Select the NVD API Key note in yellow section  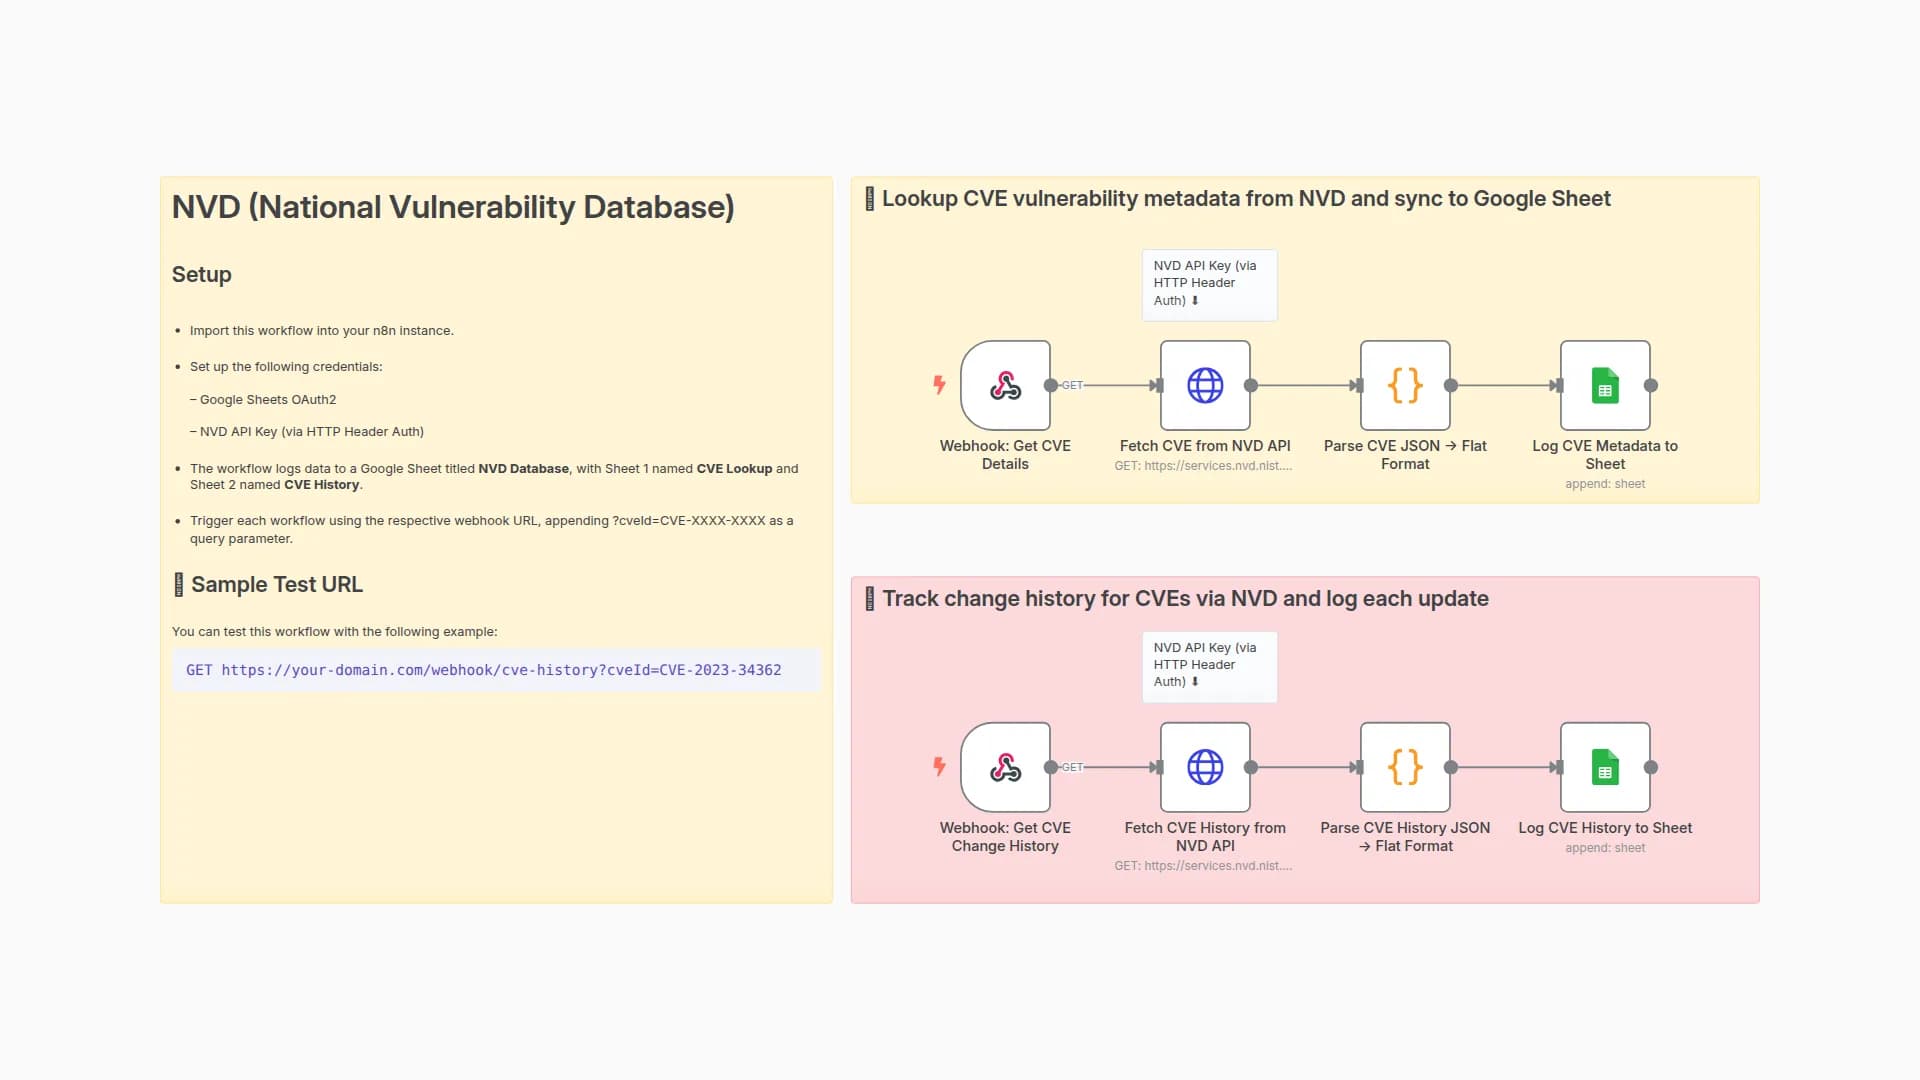pos(1209,285)
